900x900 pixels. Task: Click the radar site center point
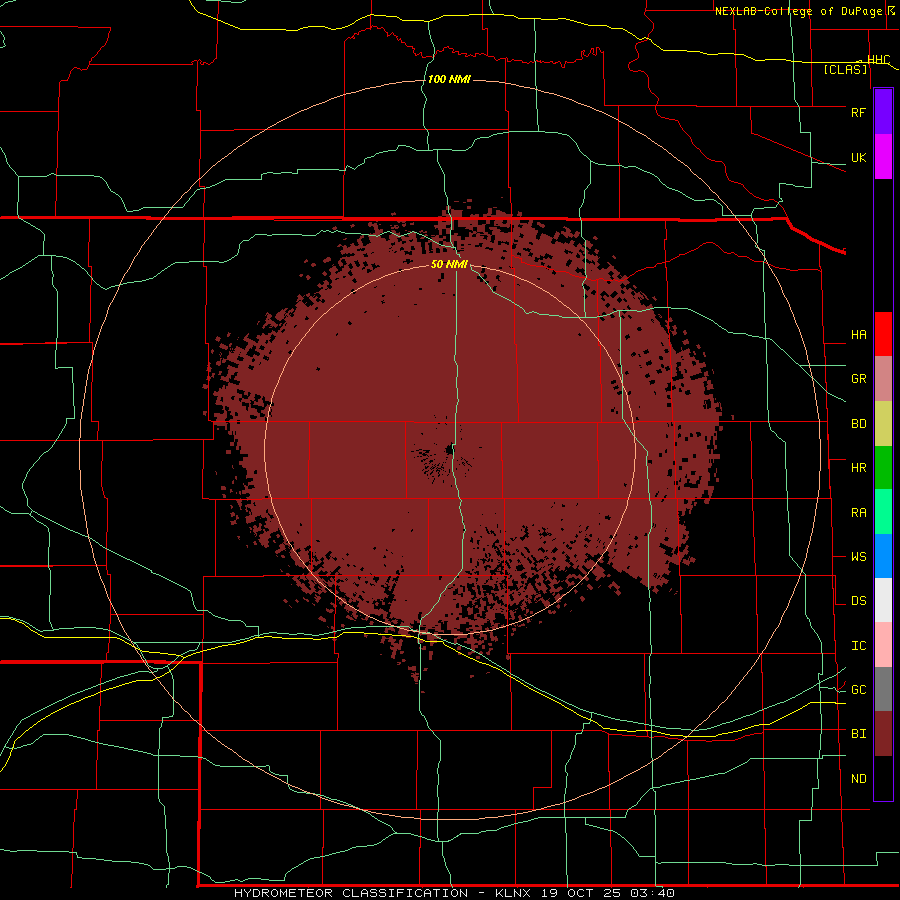click(x=449, y=450)
